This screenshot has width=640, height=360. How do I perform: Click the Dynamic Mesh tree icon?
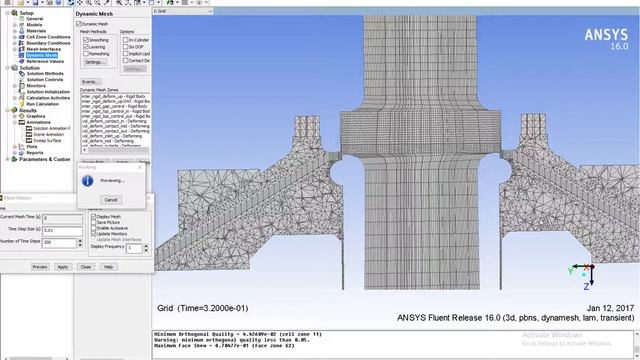(x=22, y=55)
